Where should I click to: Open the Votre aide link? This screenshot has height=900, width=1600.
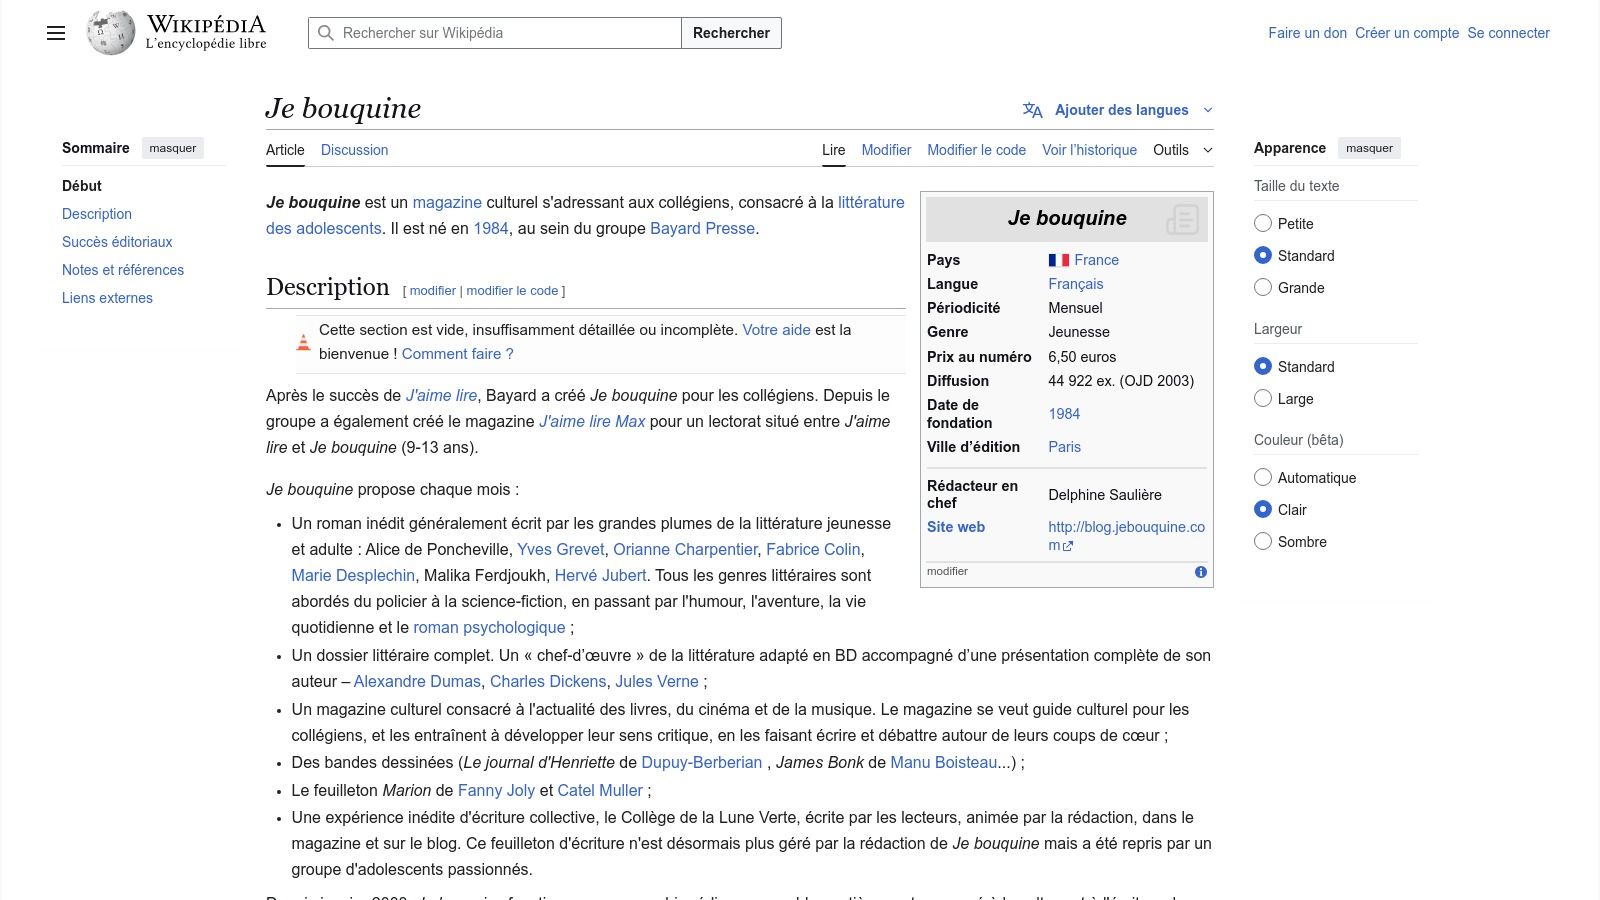point(776,330)
